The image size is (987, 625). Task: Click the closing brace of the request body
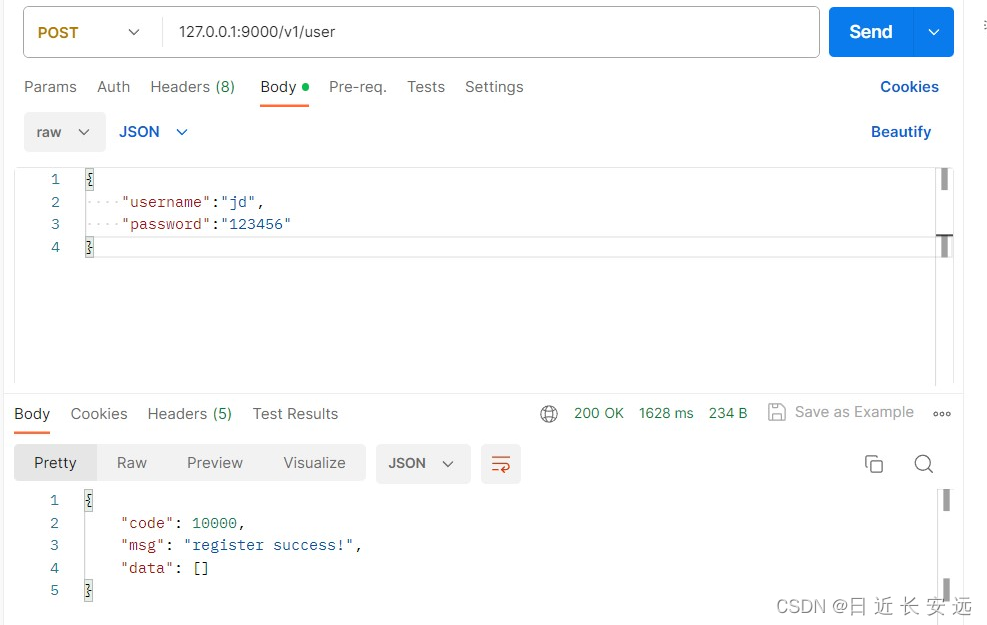tap(89, 247)
